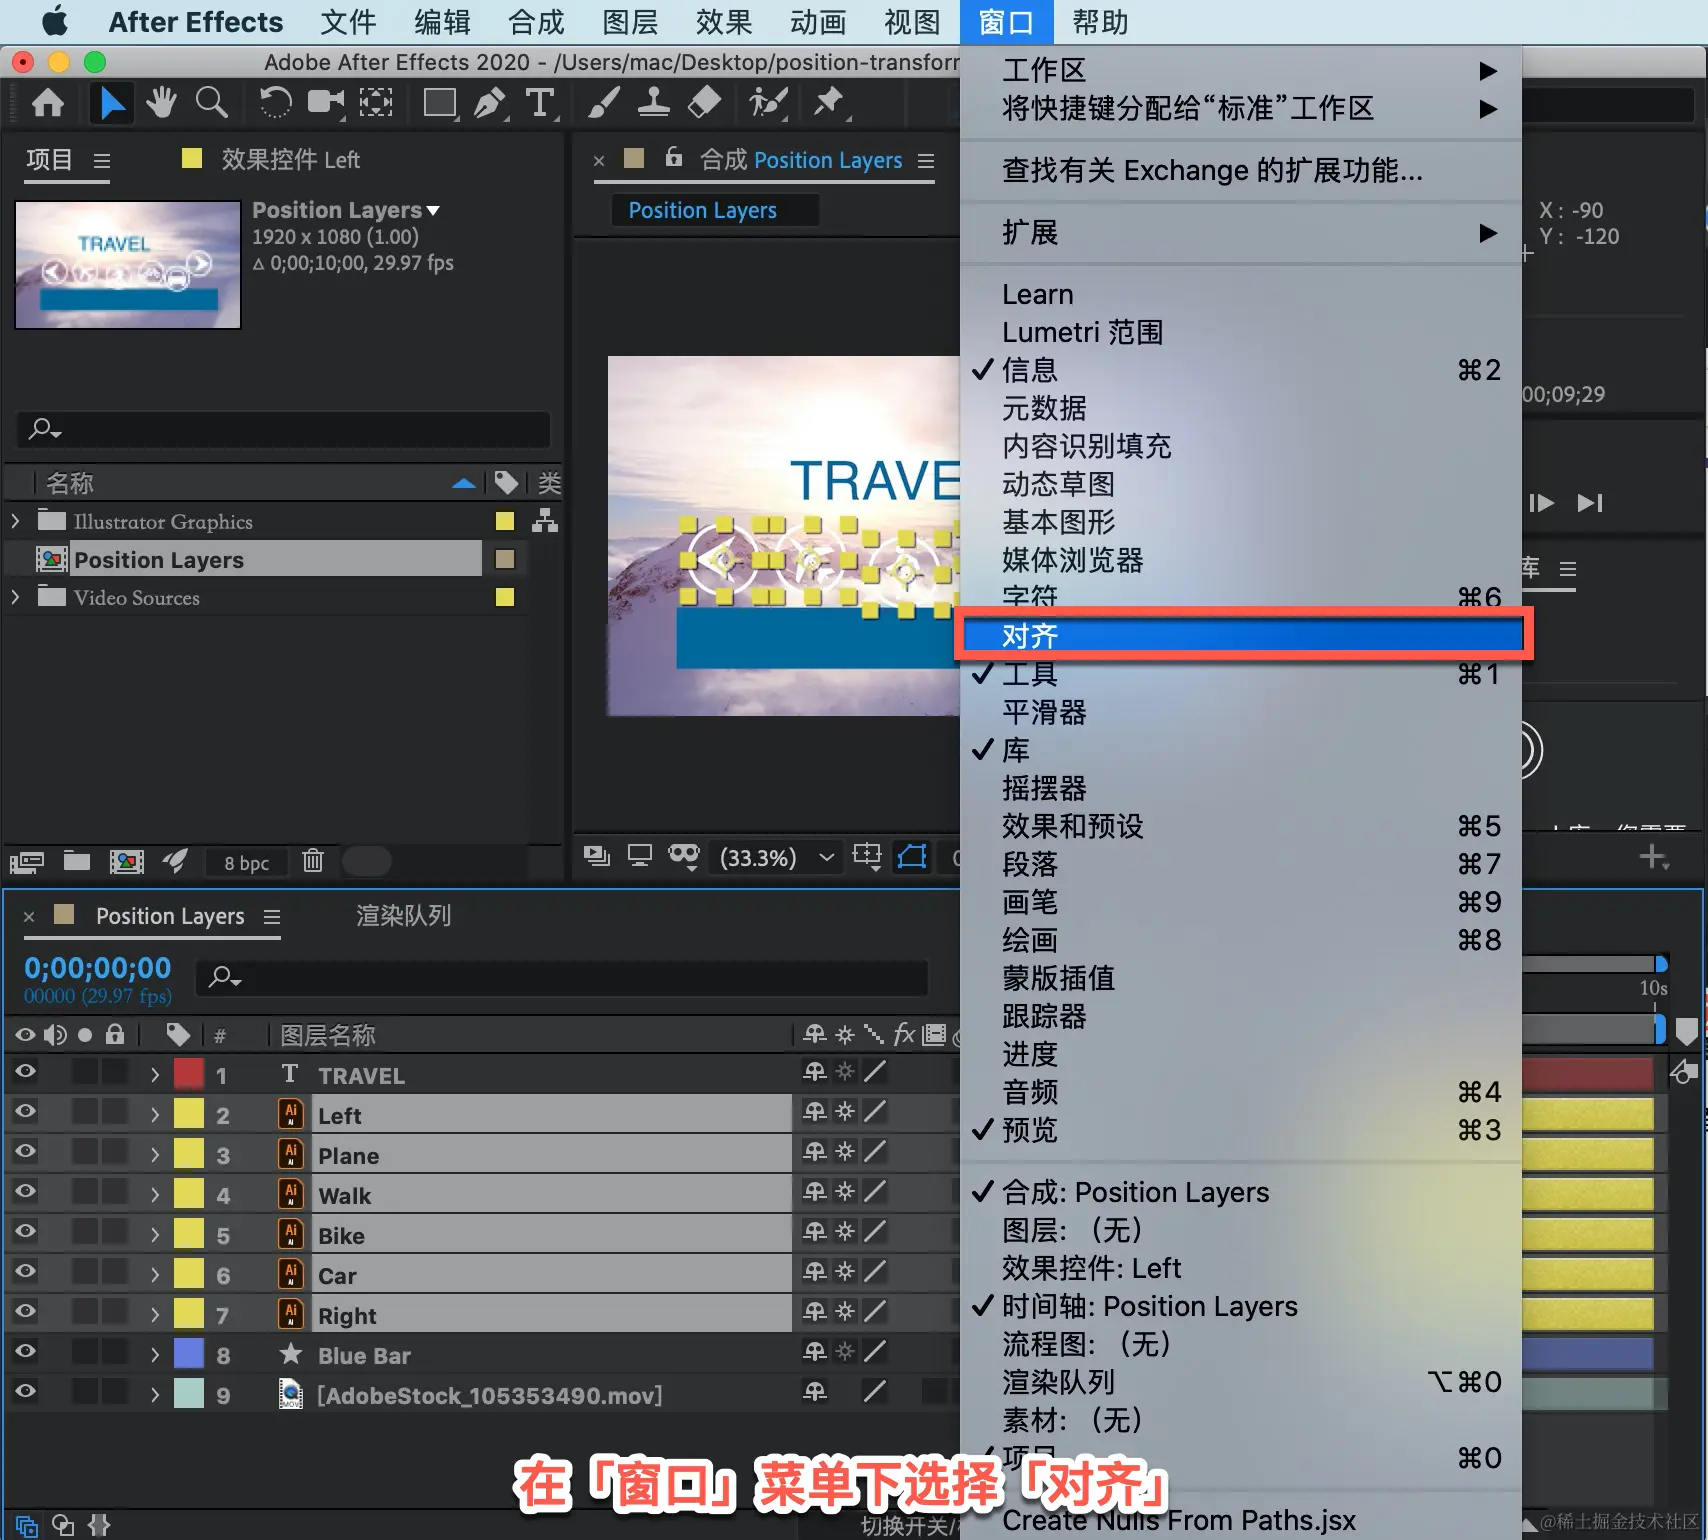Click the Home icon in toolbar
The width and height of the screenshot is (1708, 1540).
tap(47, 102)
